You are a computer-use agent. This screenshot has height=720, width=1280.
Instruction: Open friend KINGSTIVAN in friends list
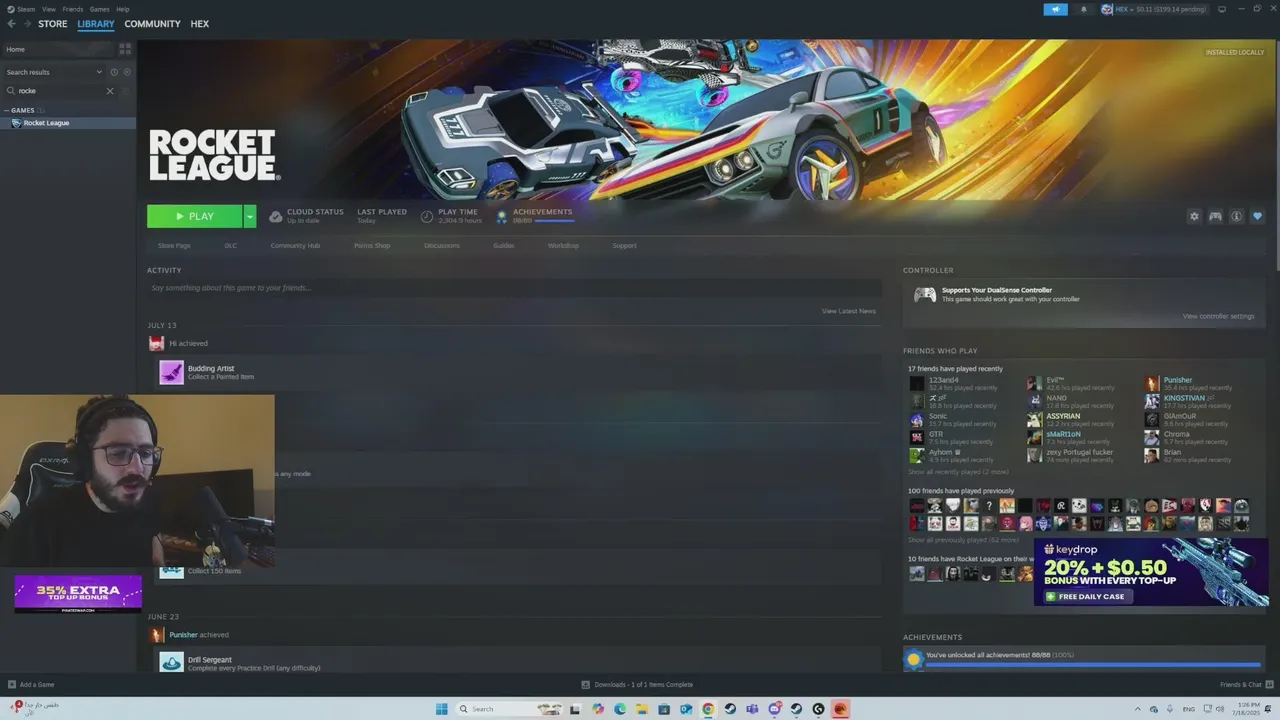pyautogui.click(x=1184, y=398)
